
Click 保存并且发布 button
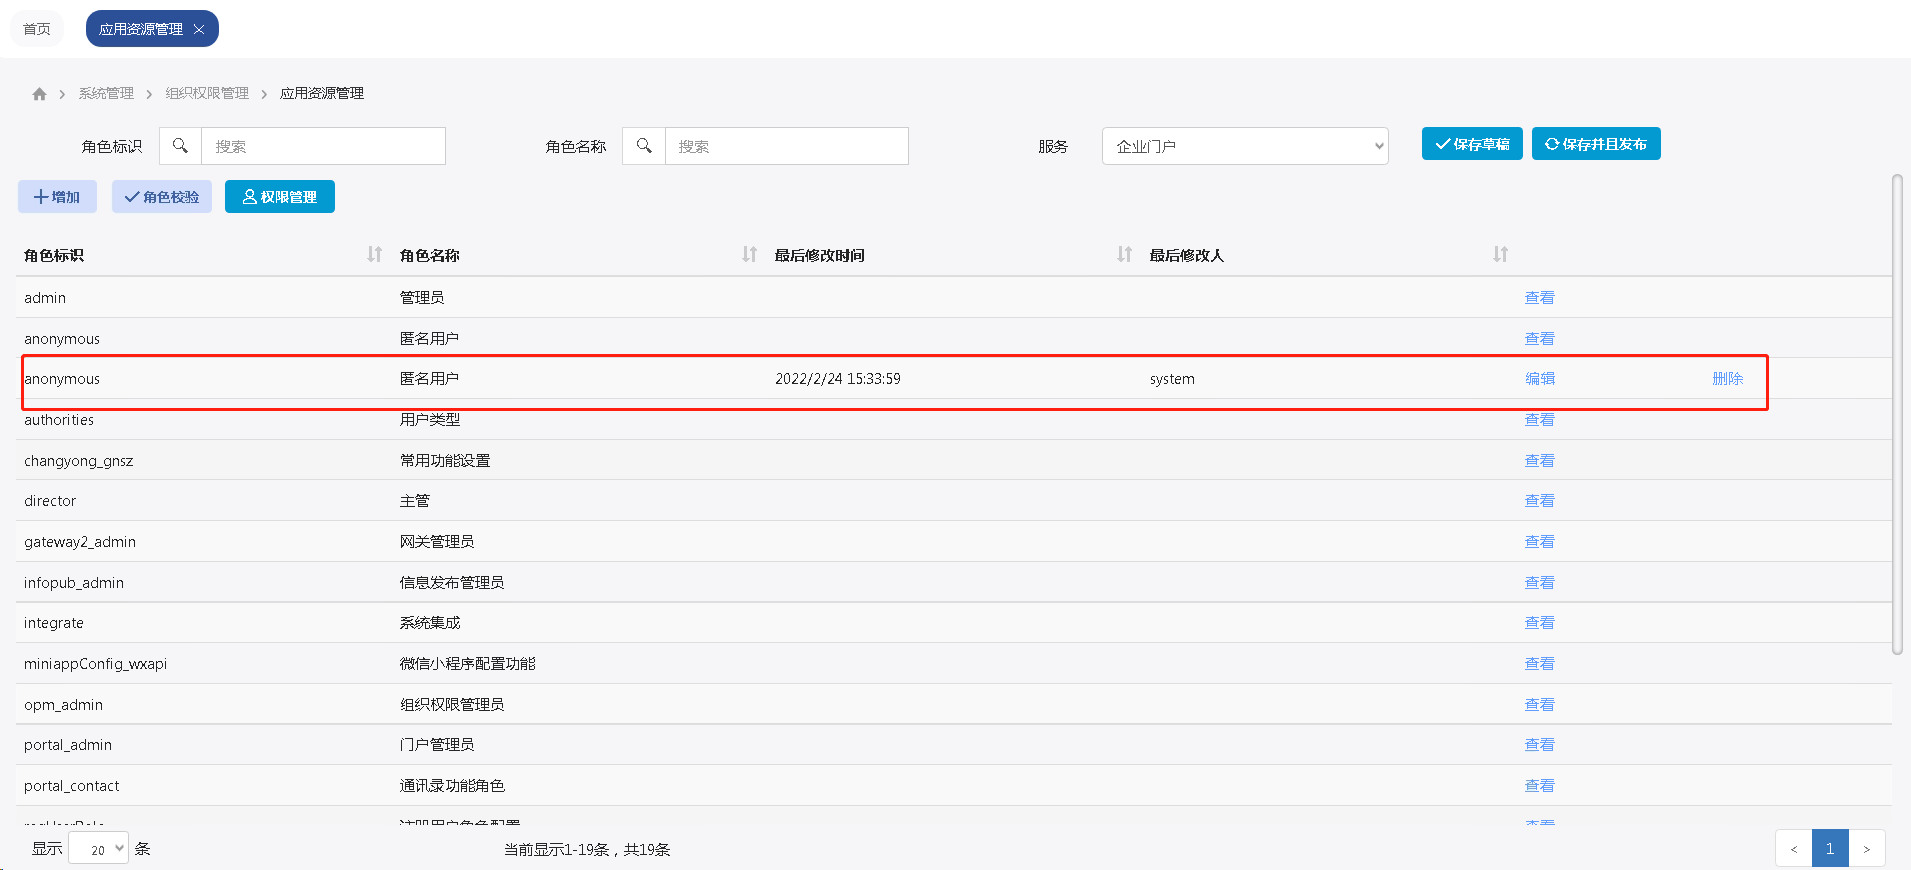[1596, 144]
